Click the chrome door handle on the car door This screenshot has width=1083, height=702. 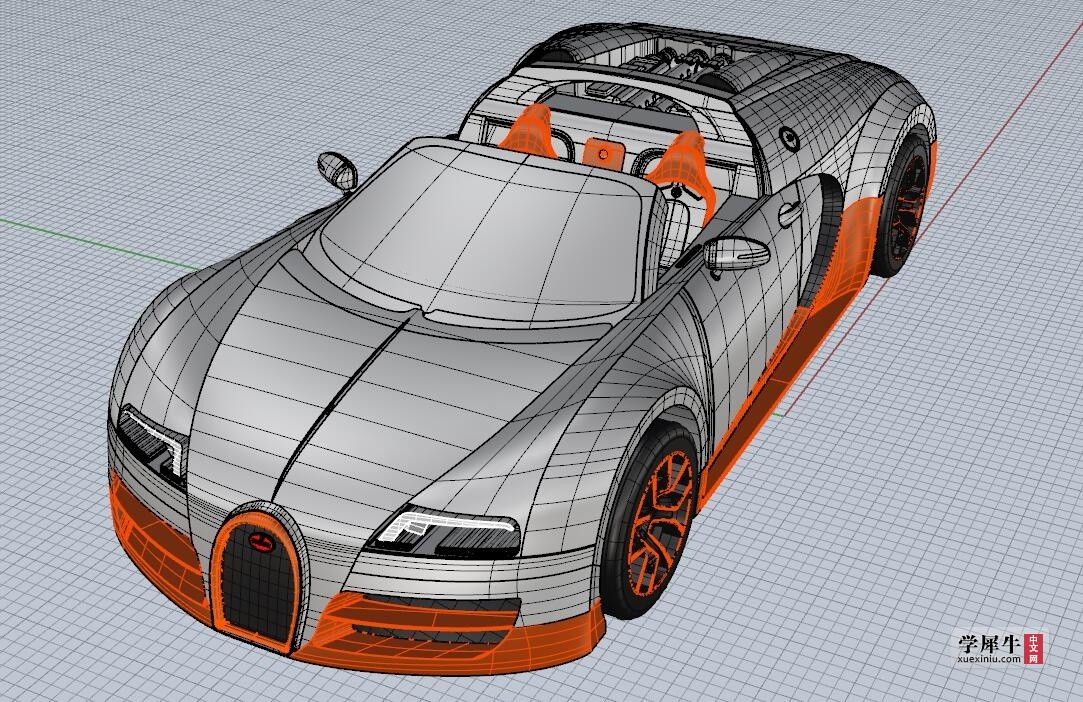coord(790,214)
